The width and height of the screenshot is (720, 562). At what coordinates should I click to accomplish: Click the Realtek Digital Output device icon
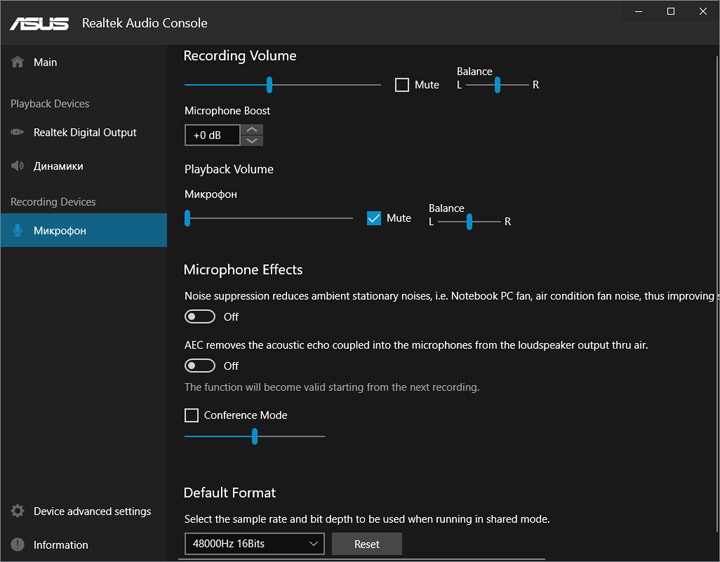[x=17, y=132]
